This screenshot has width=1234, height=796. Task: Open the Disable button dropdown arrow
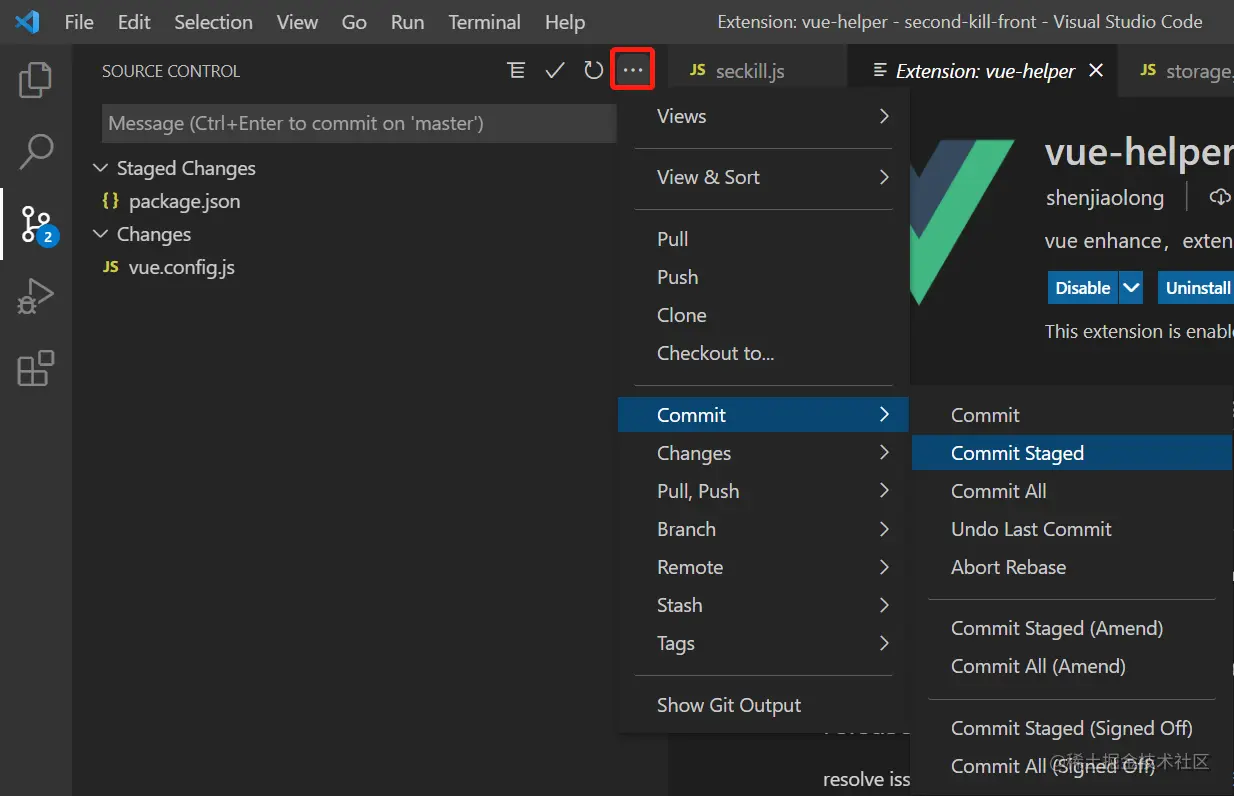coord(1131,288)
